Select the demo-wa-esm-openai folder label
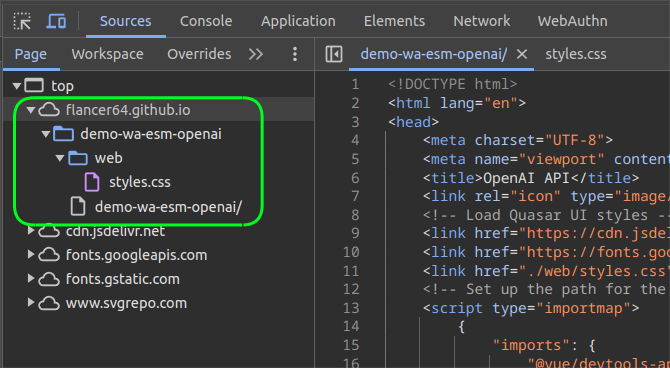Image resolution: width=670 pixels, height=368 pixels. coord(151,134)
